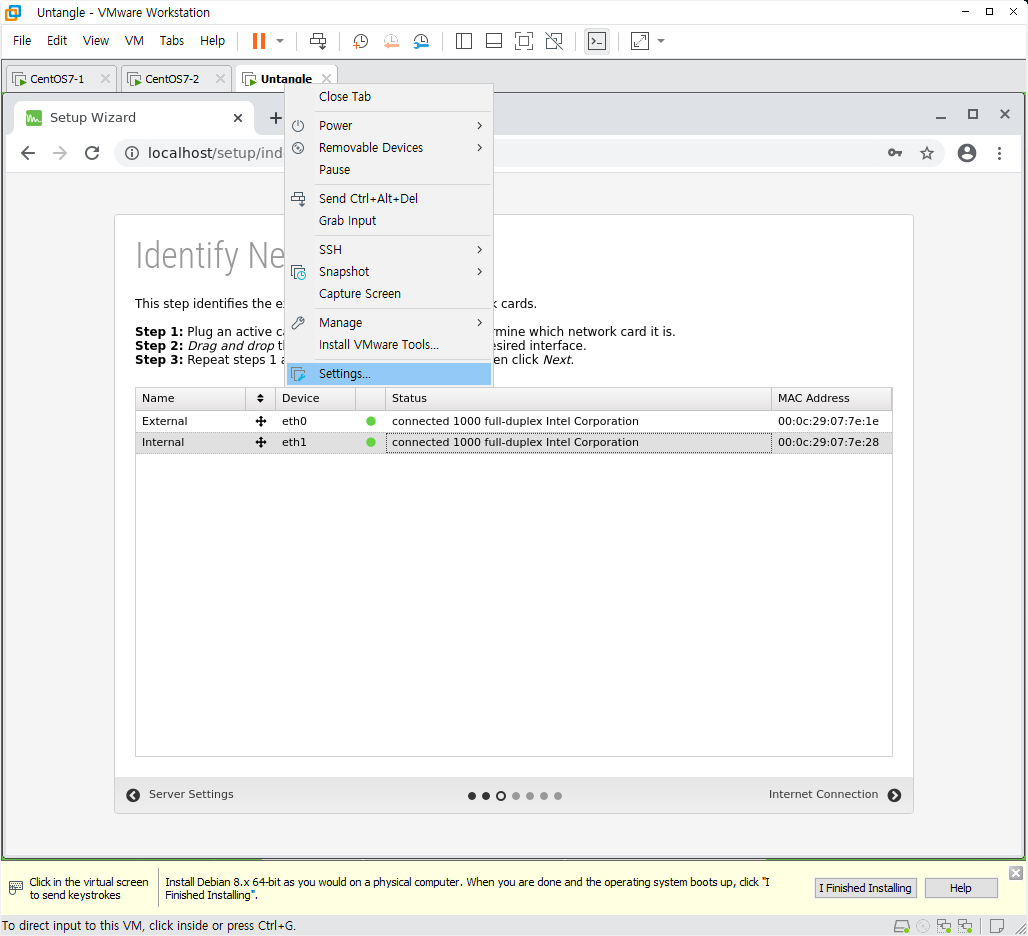Choose Send Ctrl+Alt+Del menu entry
1028x936 pixels.
[389, 199]
